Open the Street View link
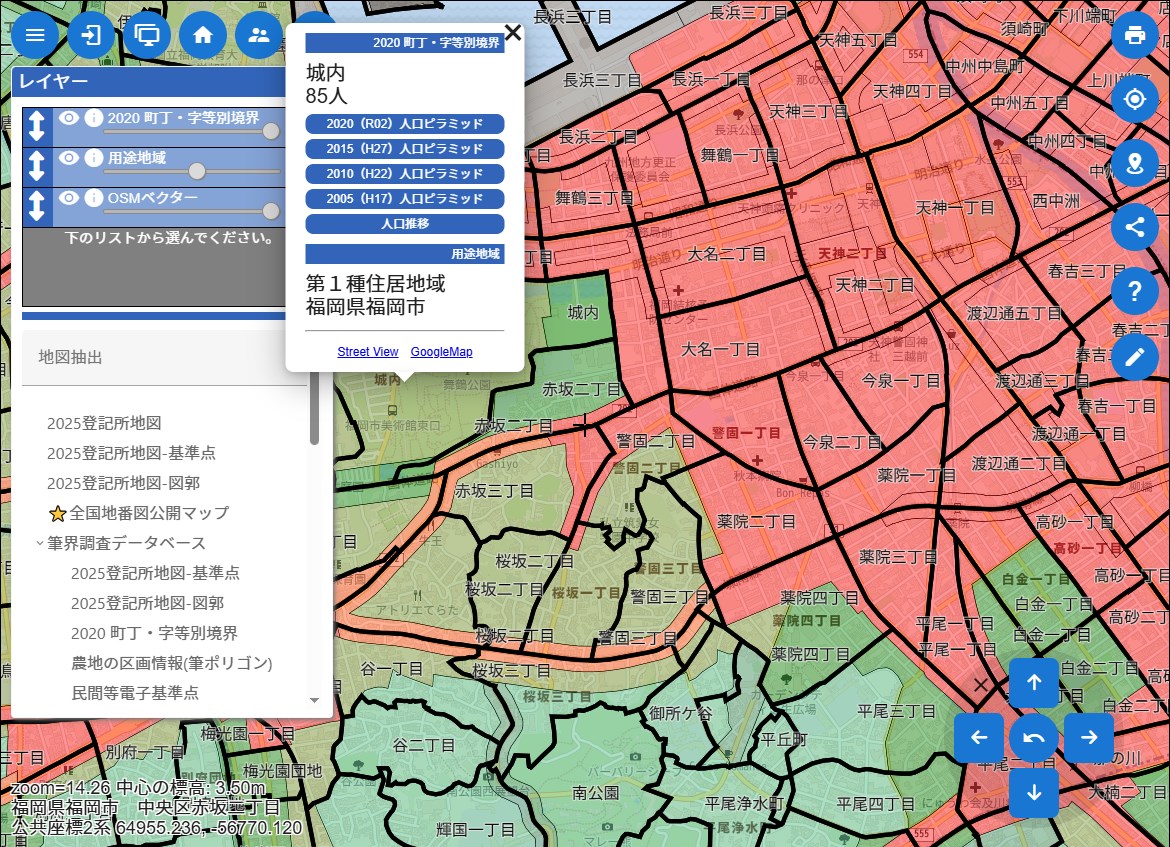Screen dimensions: 1170x847 [367, 352]
